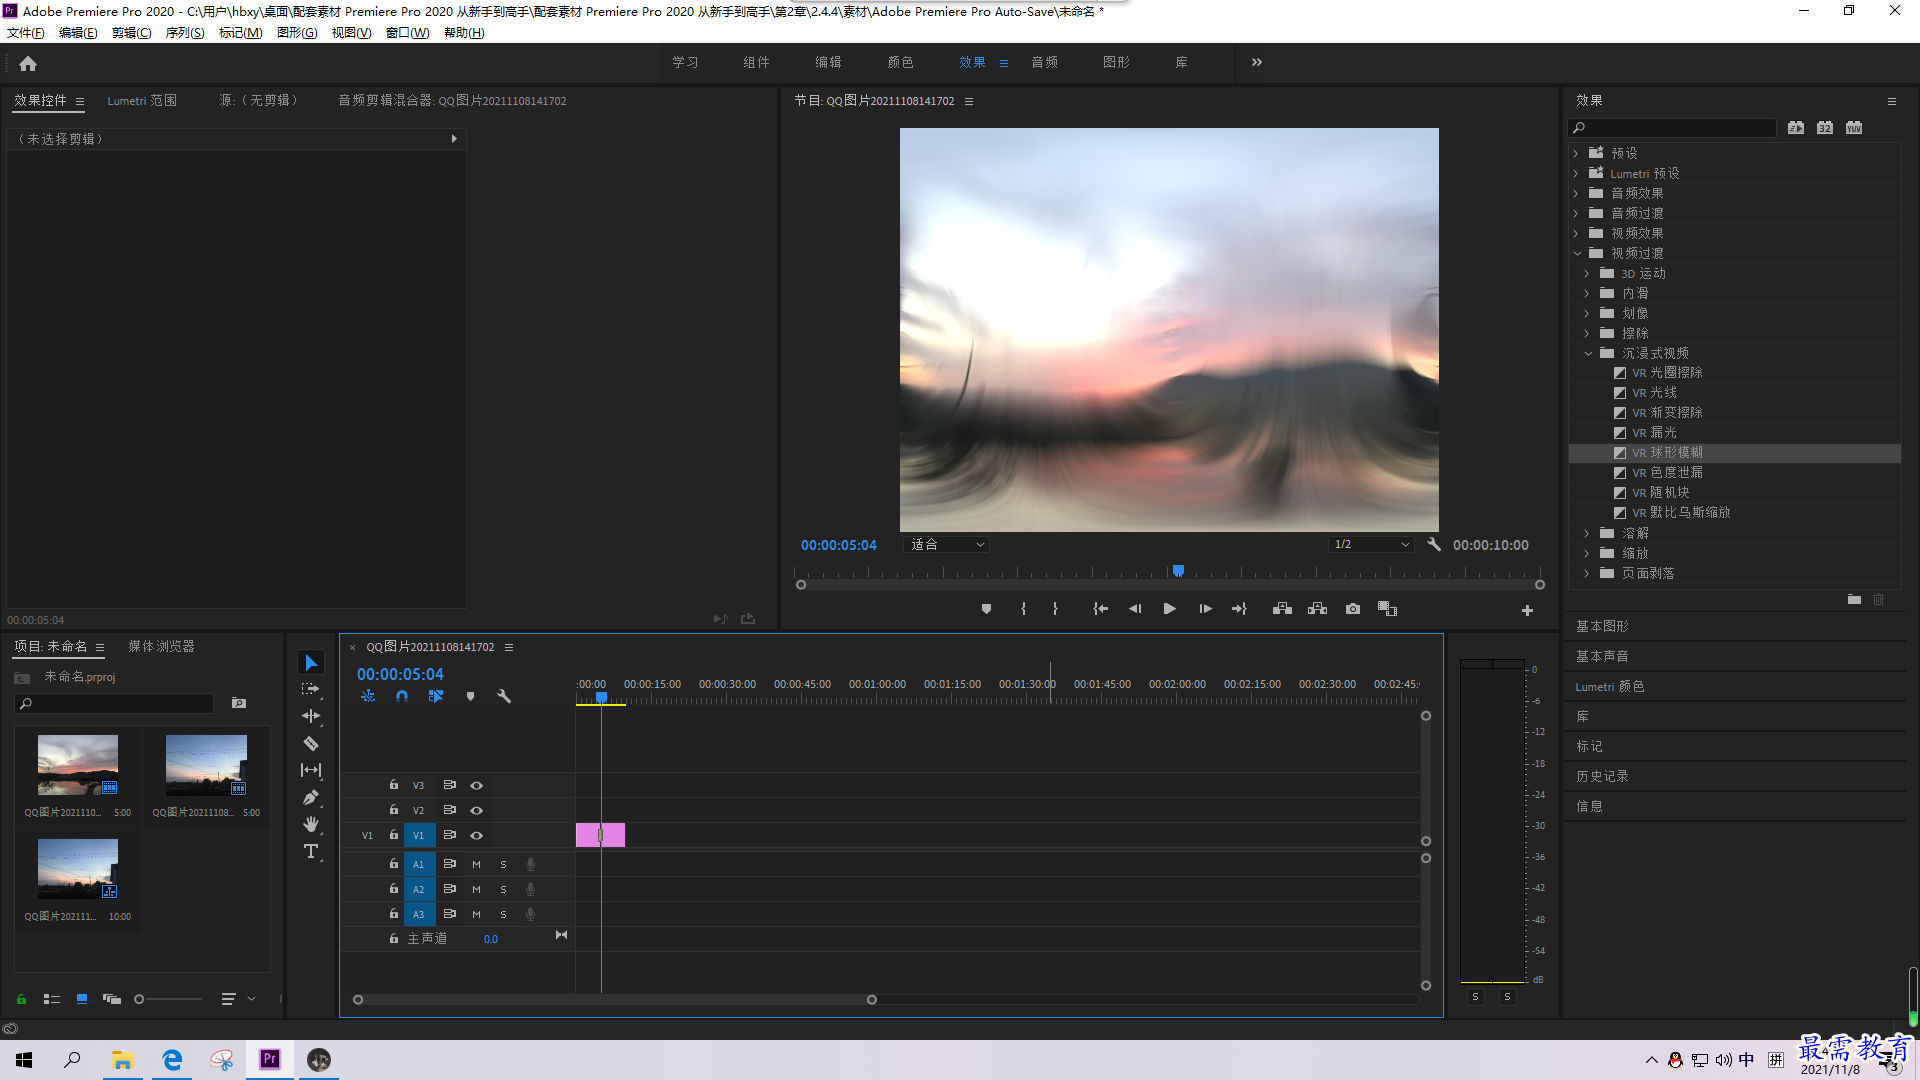Switch project panel to icon view
1920x1080 pixels.
tap(82, 999)
